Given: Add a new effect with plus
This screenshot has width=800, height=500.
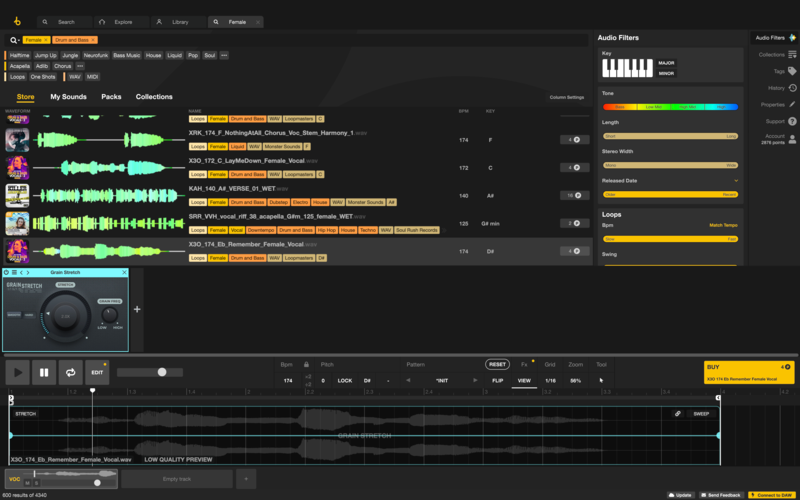Looking at the screenshot, I should 137,309.
